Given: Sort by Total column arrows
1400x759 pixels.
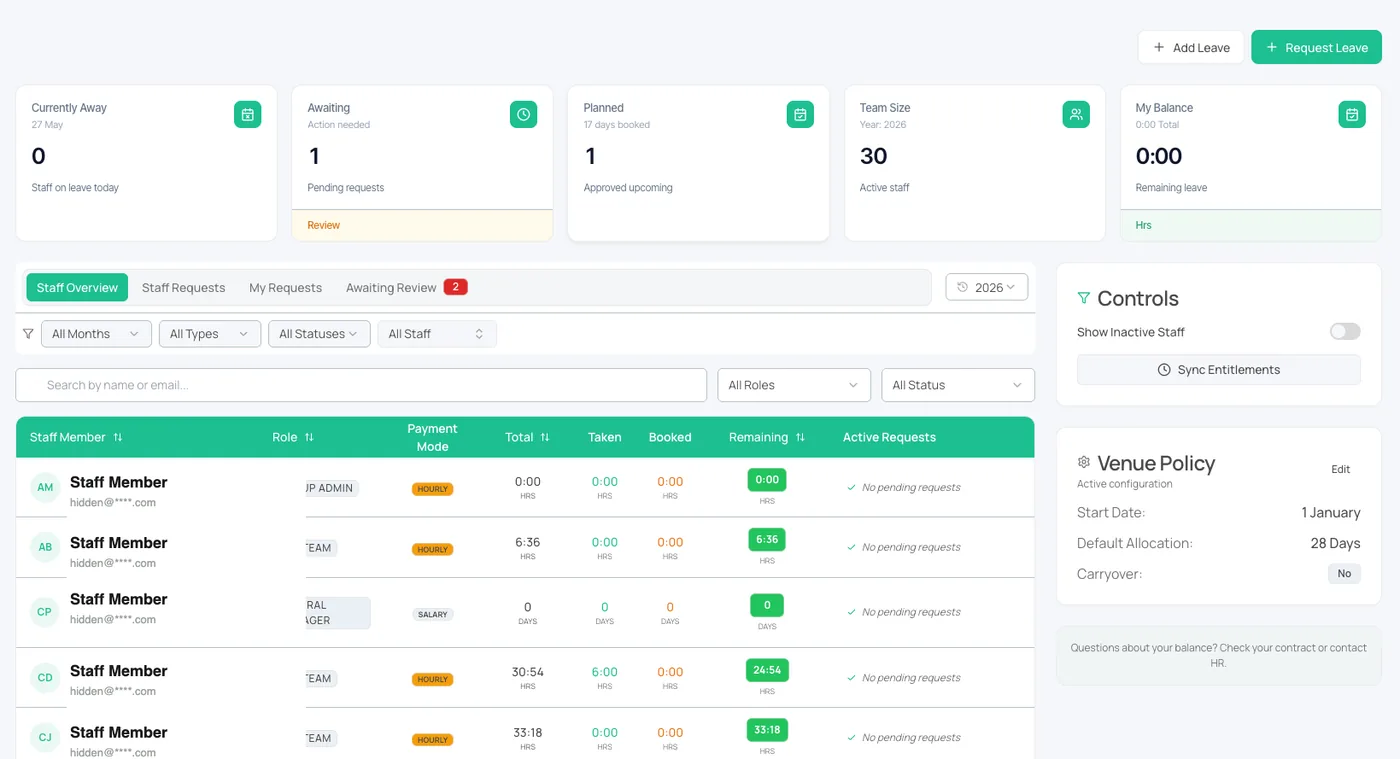Looking at the screenshot, I should 545,437.
